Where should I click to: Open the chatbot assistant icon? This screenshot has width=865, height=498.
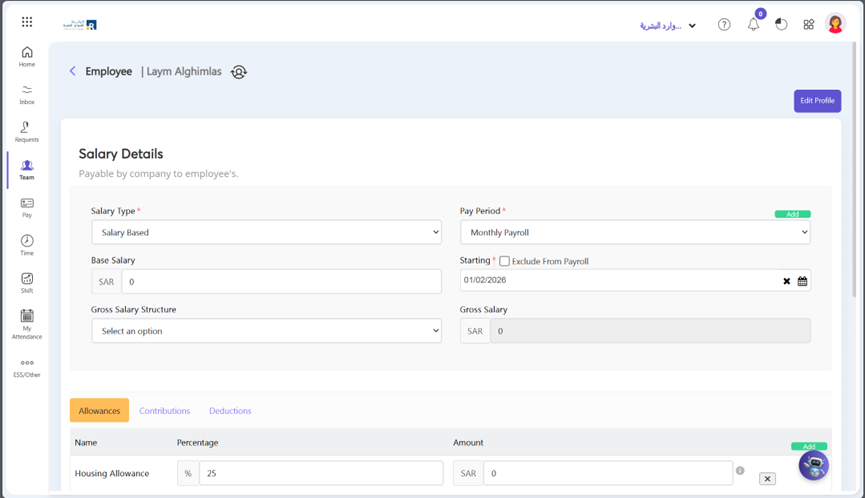(813, 465)
